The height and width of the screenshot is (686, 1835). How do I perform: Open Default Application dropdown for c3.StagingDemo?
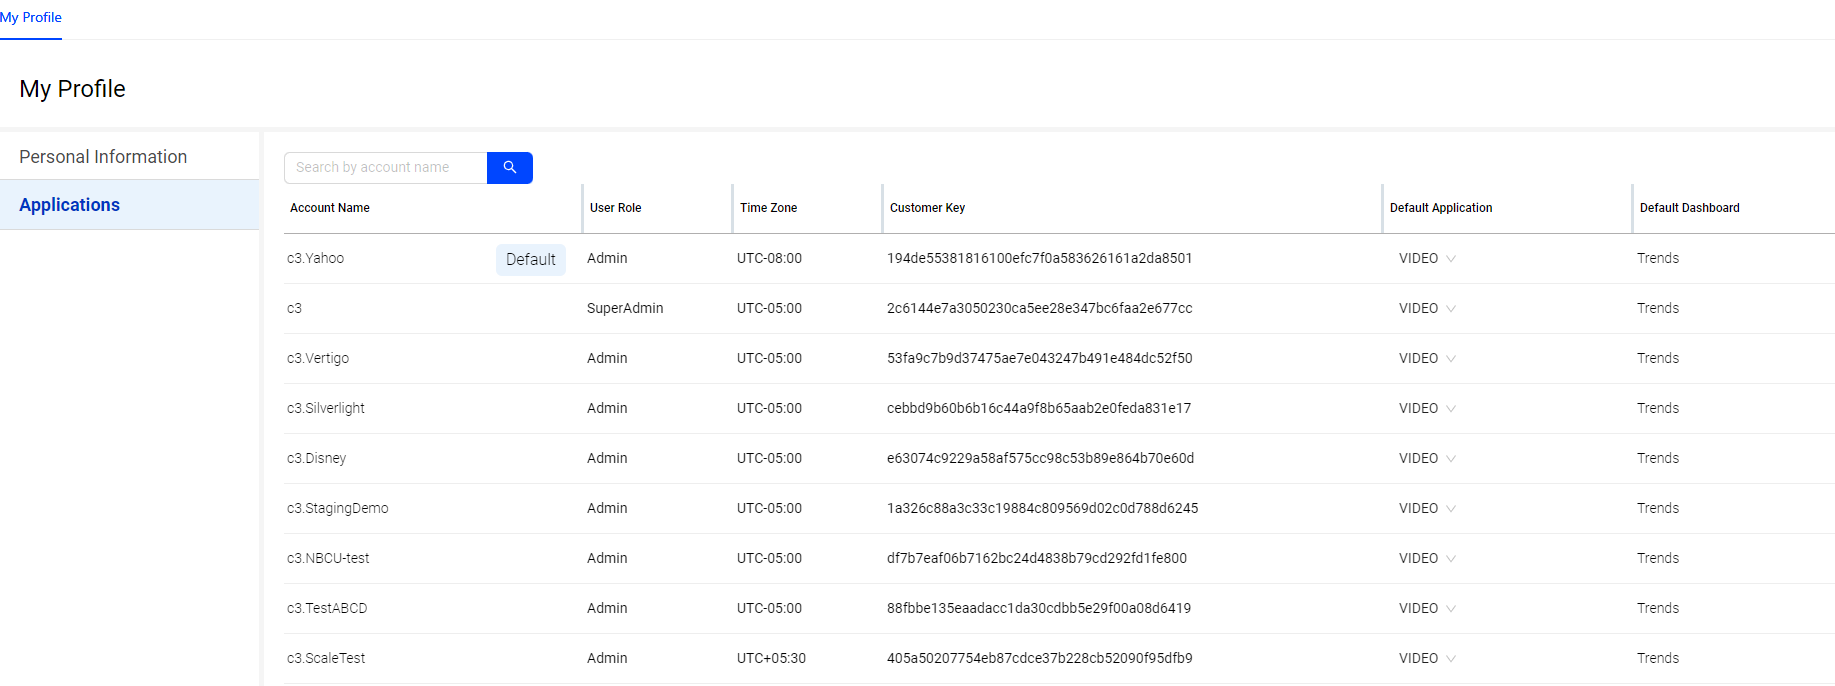1427,508
